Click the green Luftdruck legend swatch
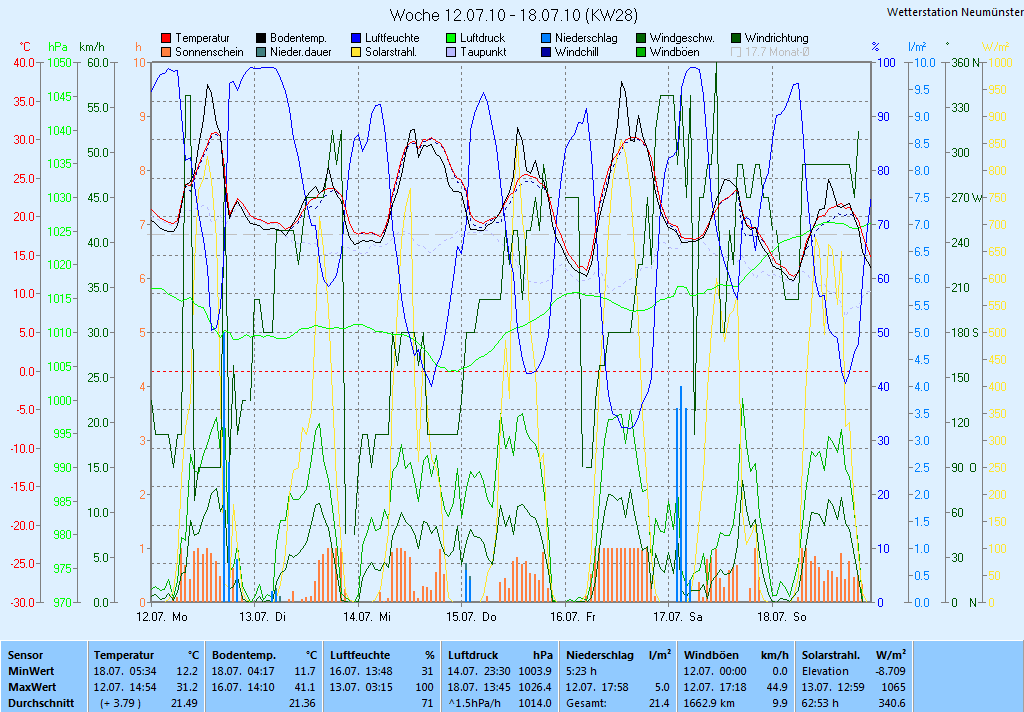Screen dimensions: 1024x712 (451, 39)
